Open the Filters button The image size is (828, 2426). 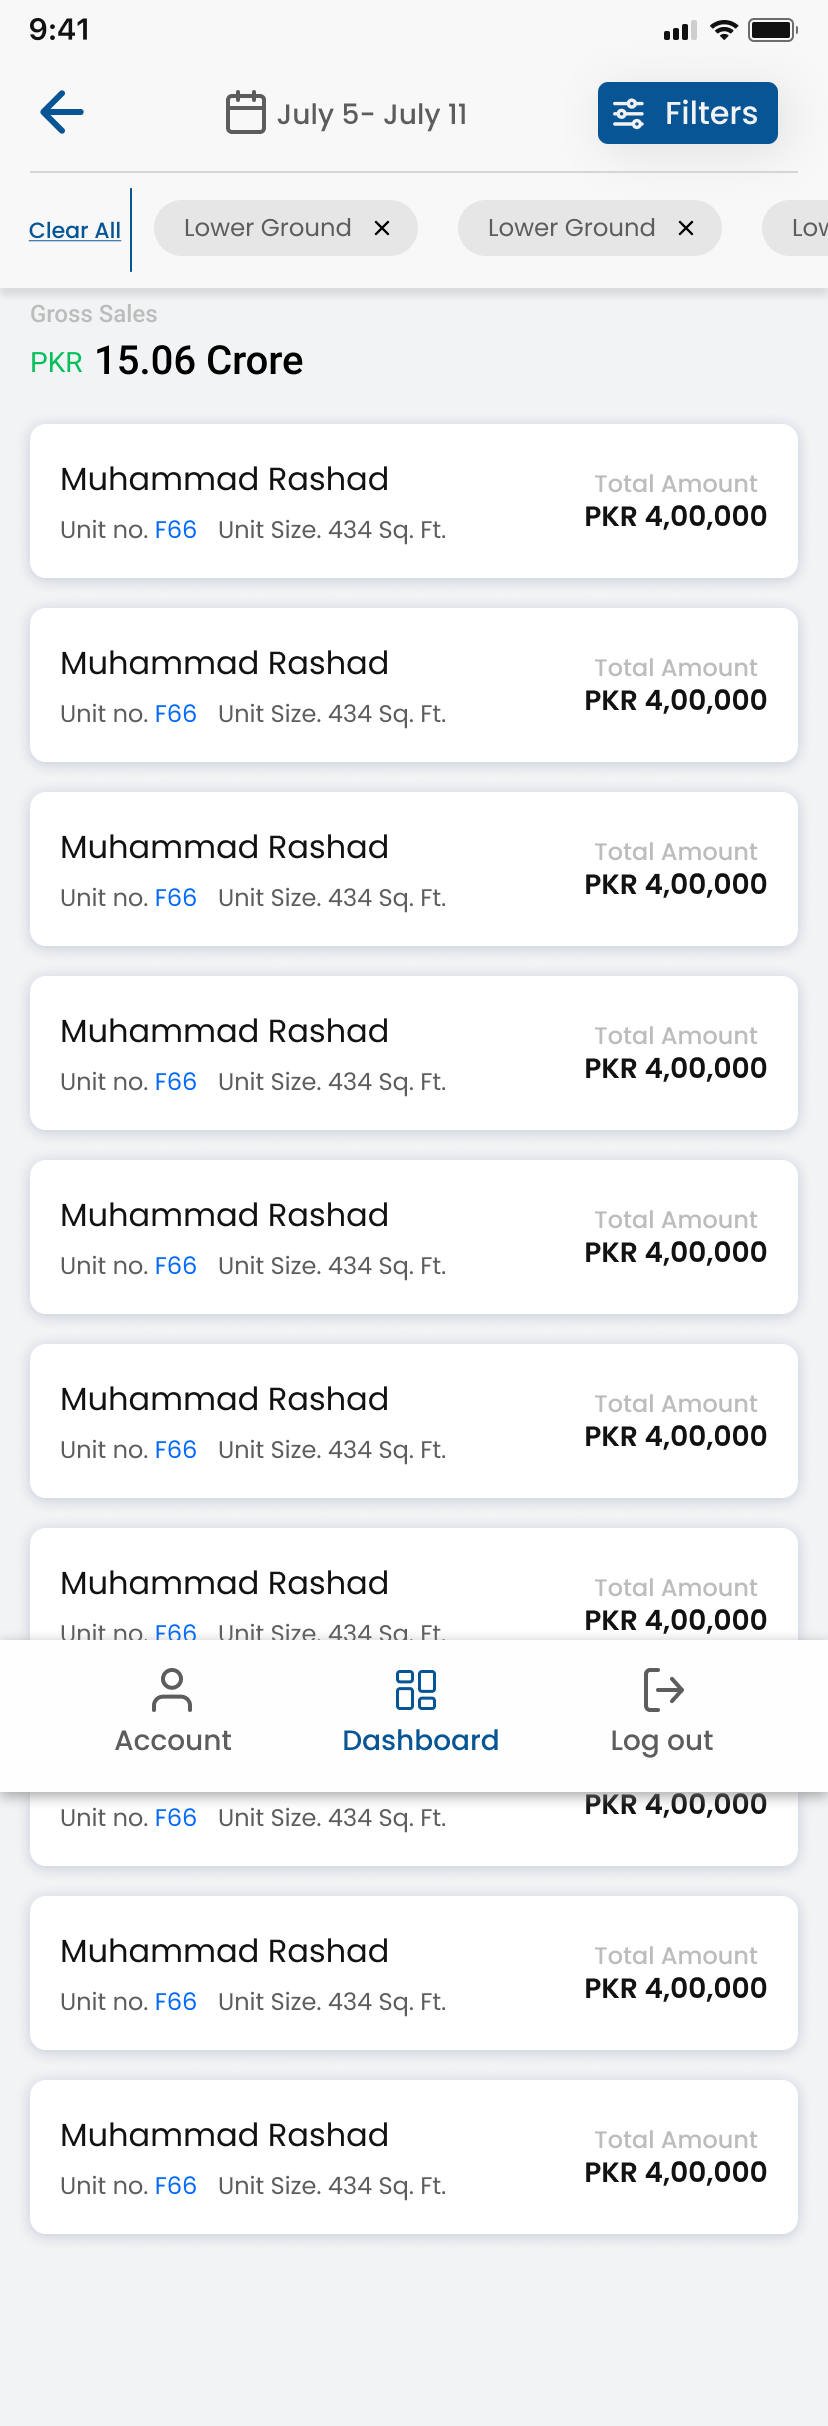pyautogui.click(x=688, y=113)
